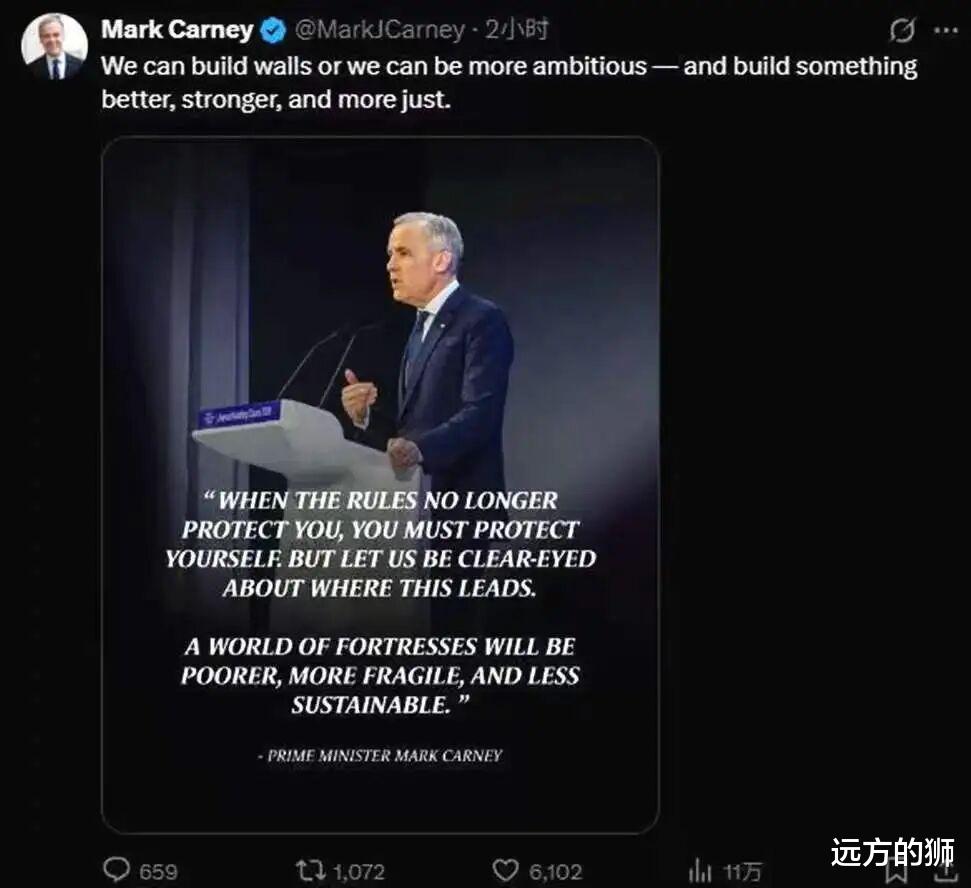Click the 2小时 post timestamp
Screen dimensions: 971x888
tap(516, 31)
